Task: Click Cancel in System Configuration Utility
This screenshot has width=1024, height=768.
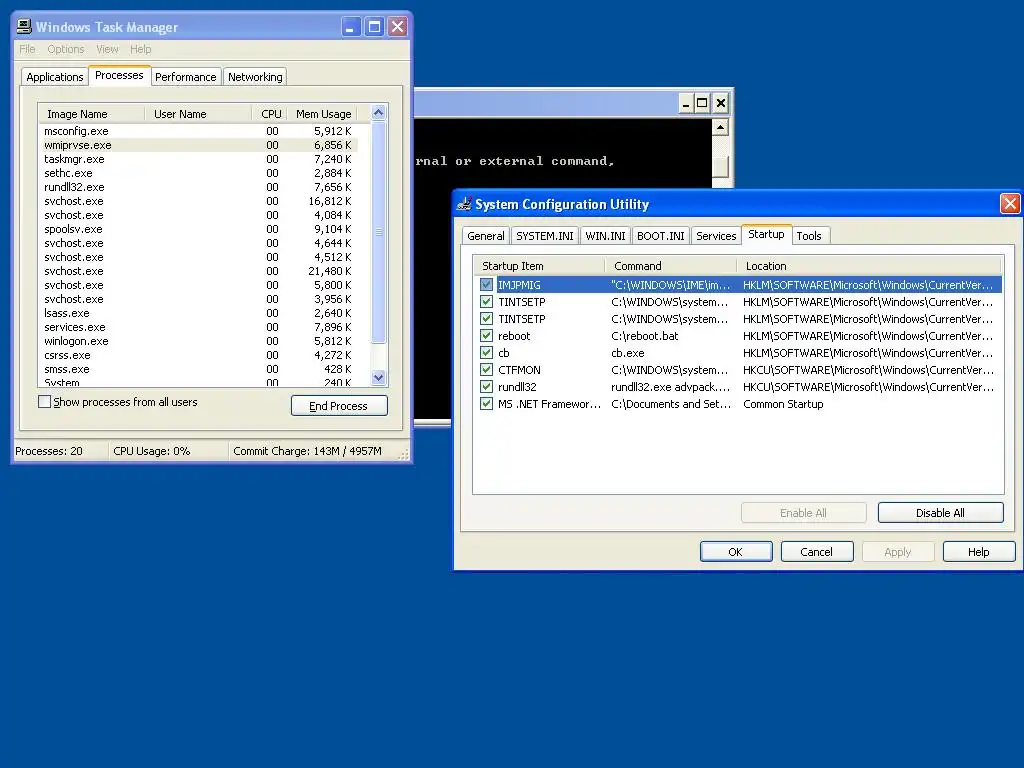Action: 817,552
